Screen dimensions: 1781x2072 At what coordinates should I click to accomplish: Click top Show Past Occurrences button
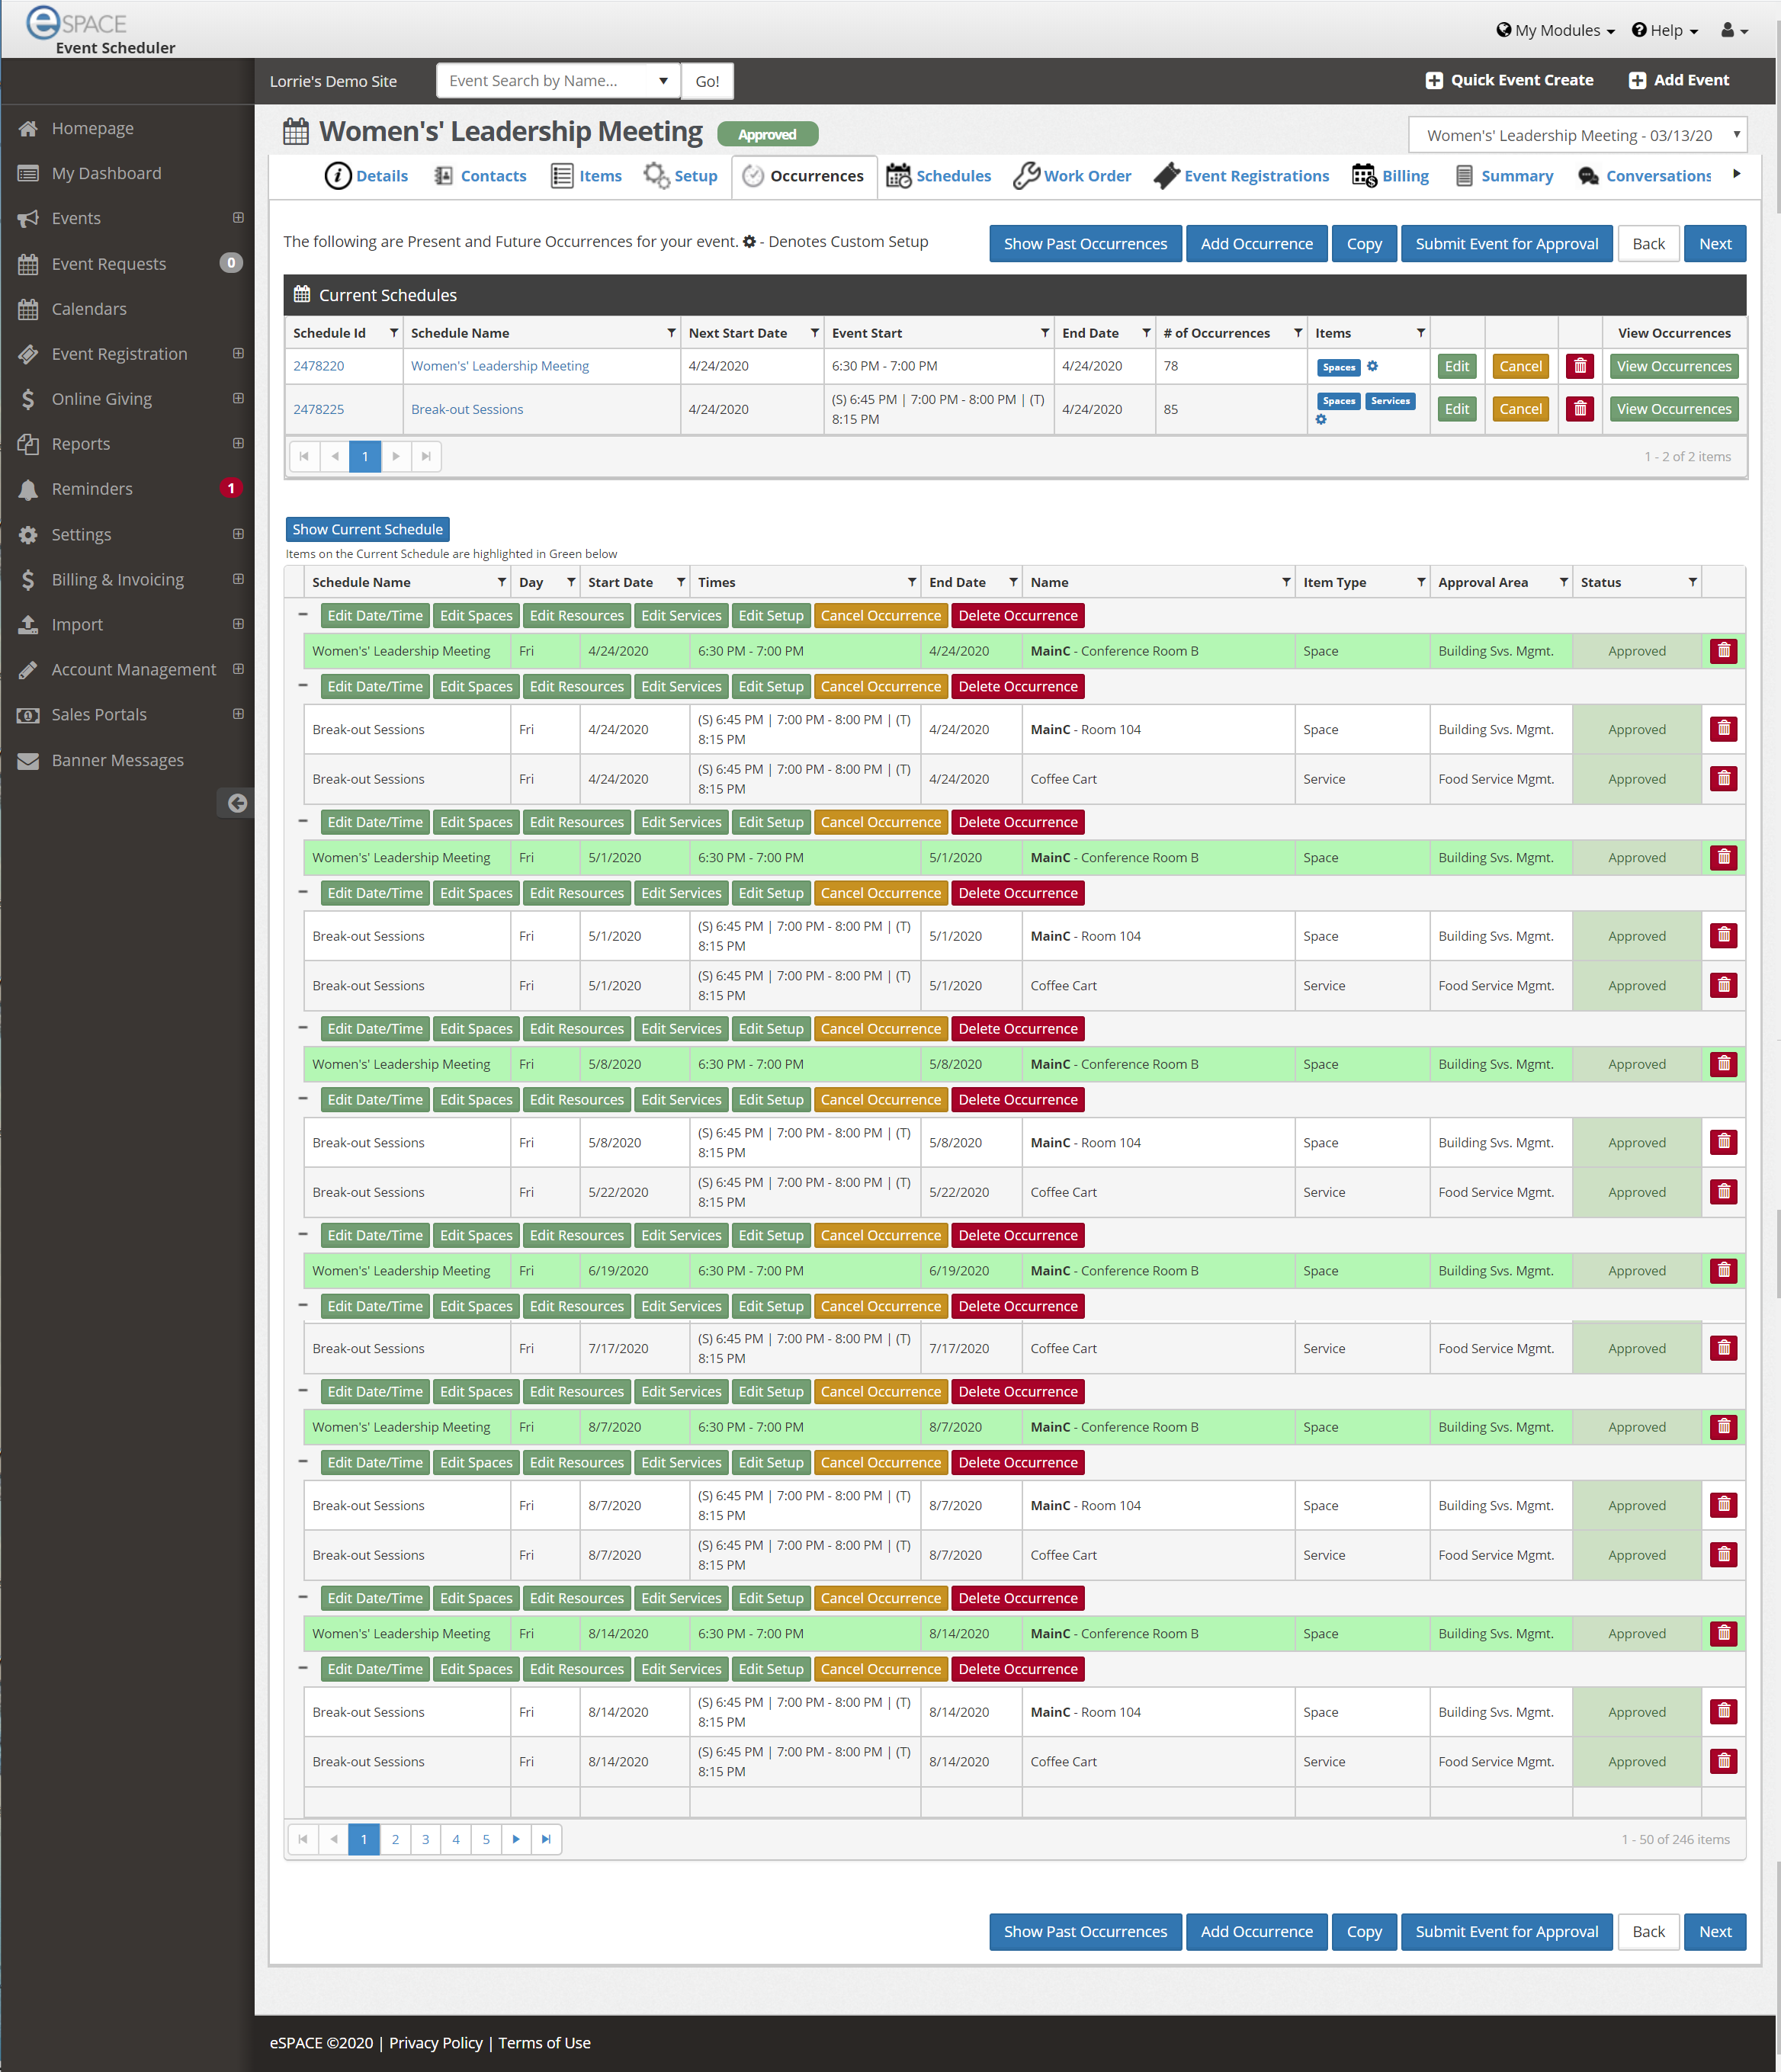[1085, 244]
